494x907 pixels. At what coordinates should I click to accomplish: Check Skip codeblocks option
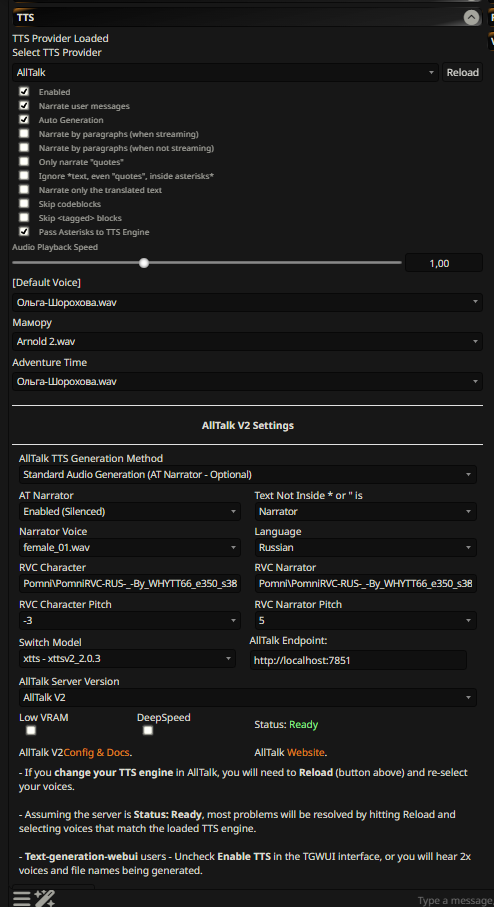point(24,204)
